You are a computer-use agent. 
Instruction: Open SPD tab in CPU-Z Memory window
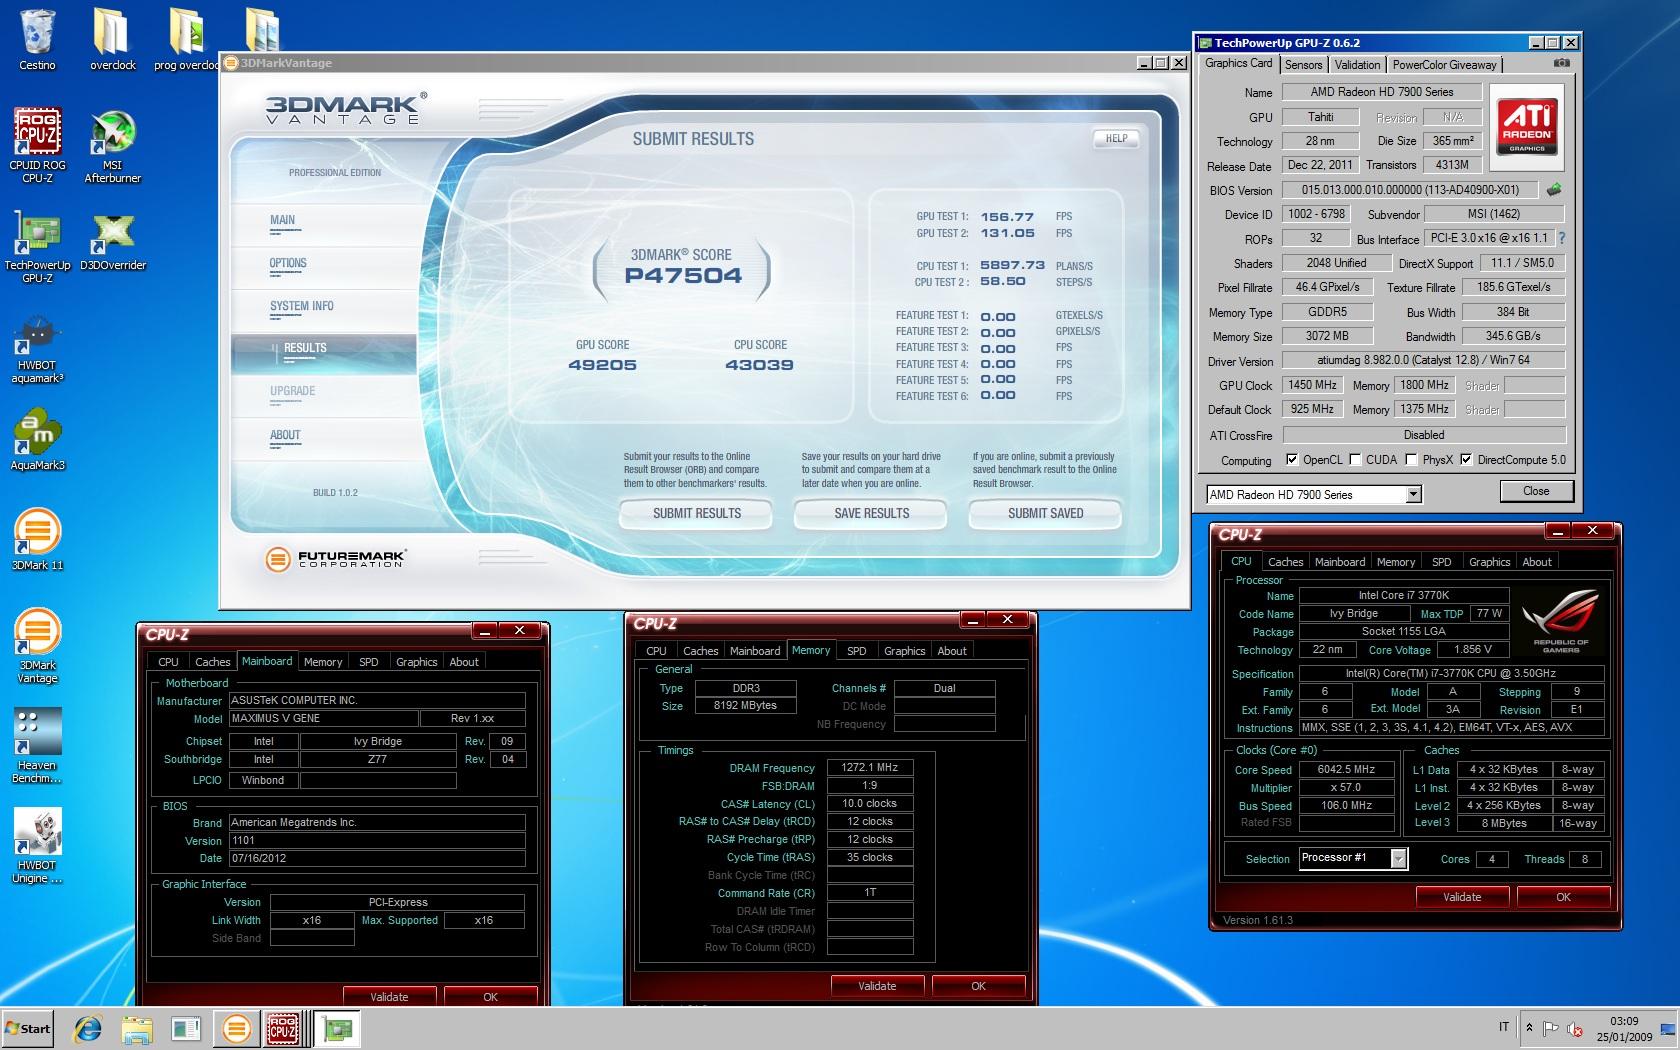[x=857, y=651]
